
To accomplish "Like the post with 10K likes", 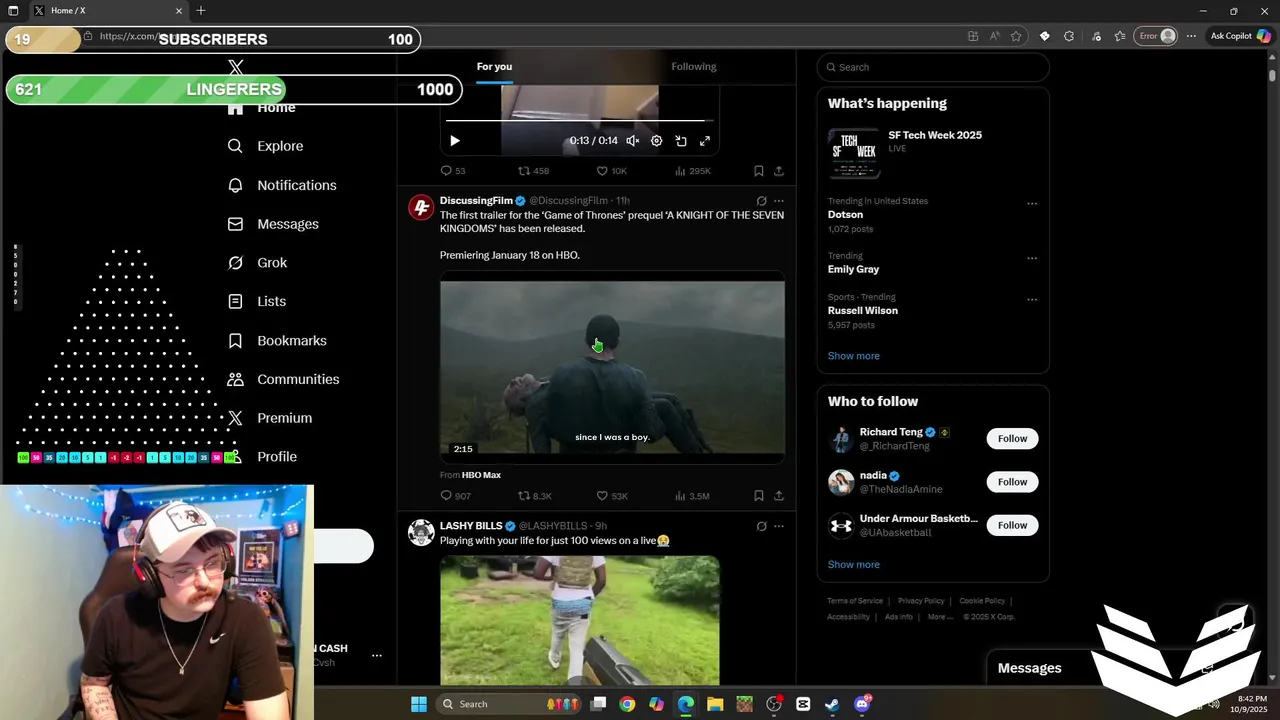I will tap(611, 171).
